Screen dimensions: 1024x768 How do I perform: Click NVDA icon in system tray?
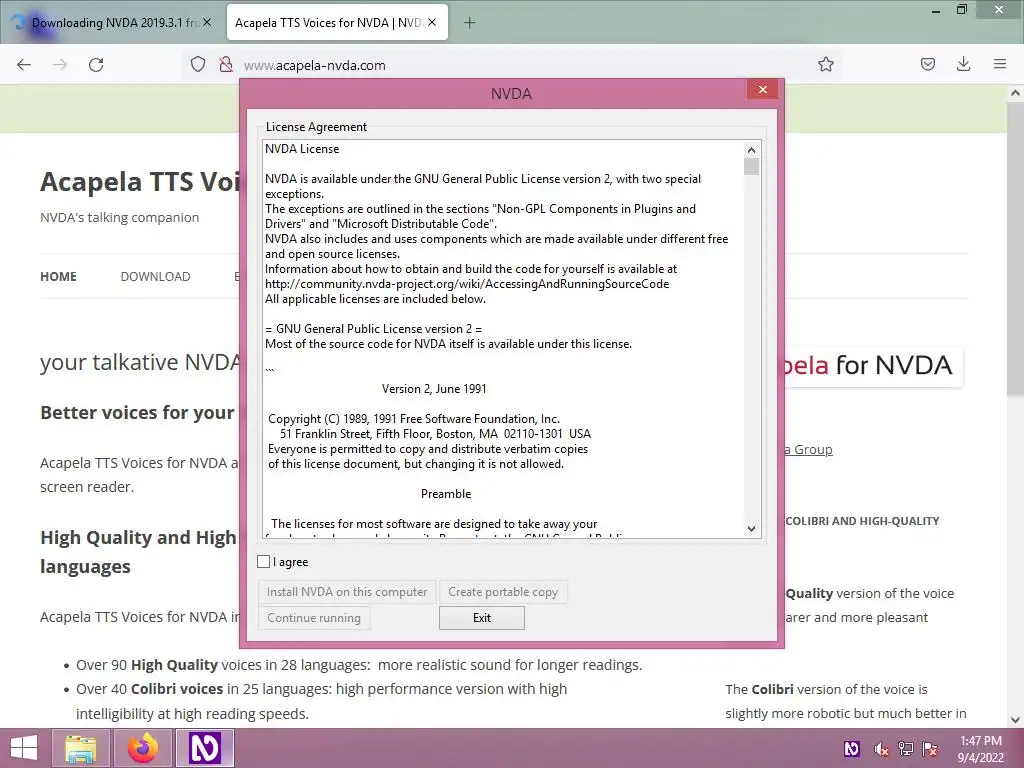click(x=852, y=748)
